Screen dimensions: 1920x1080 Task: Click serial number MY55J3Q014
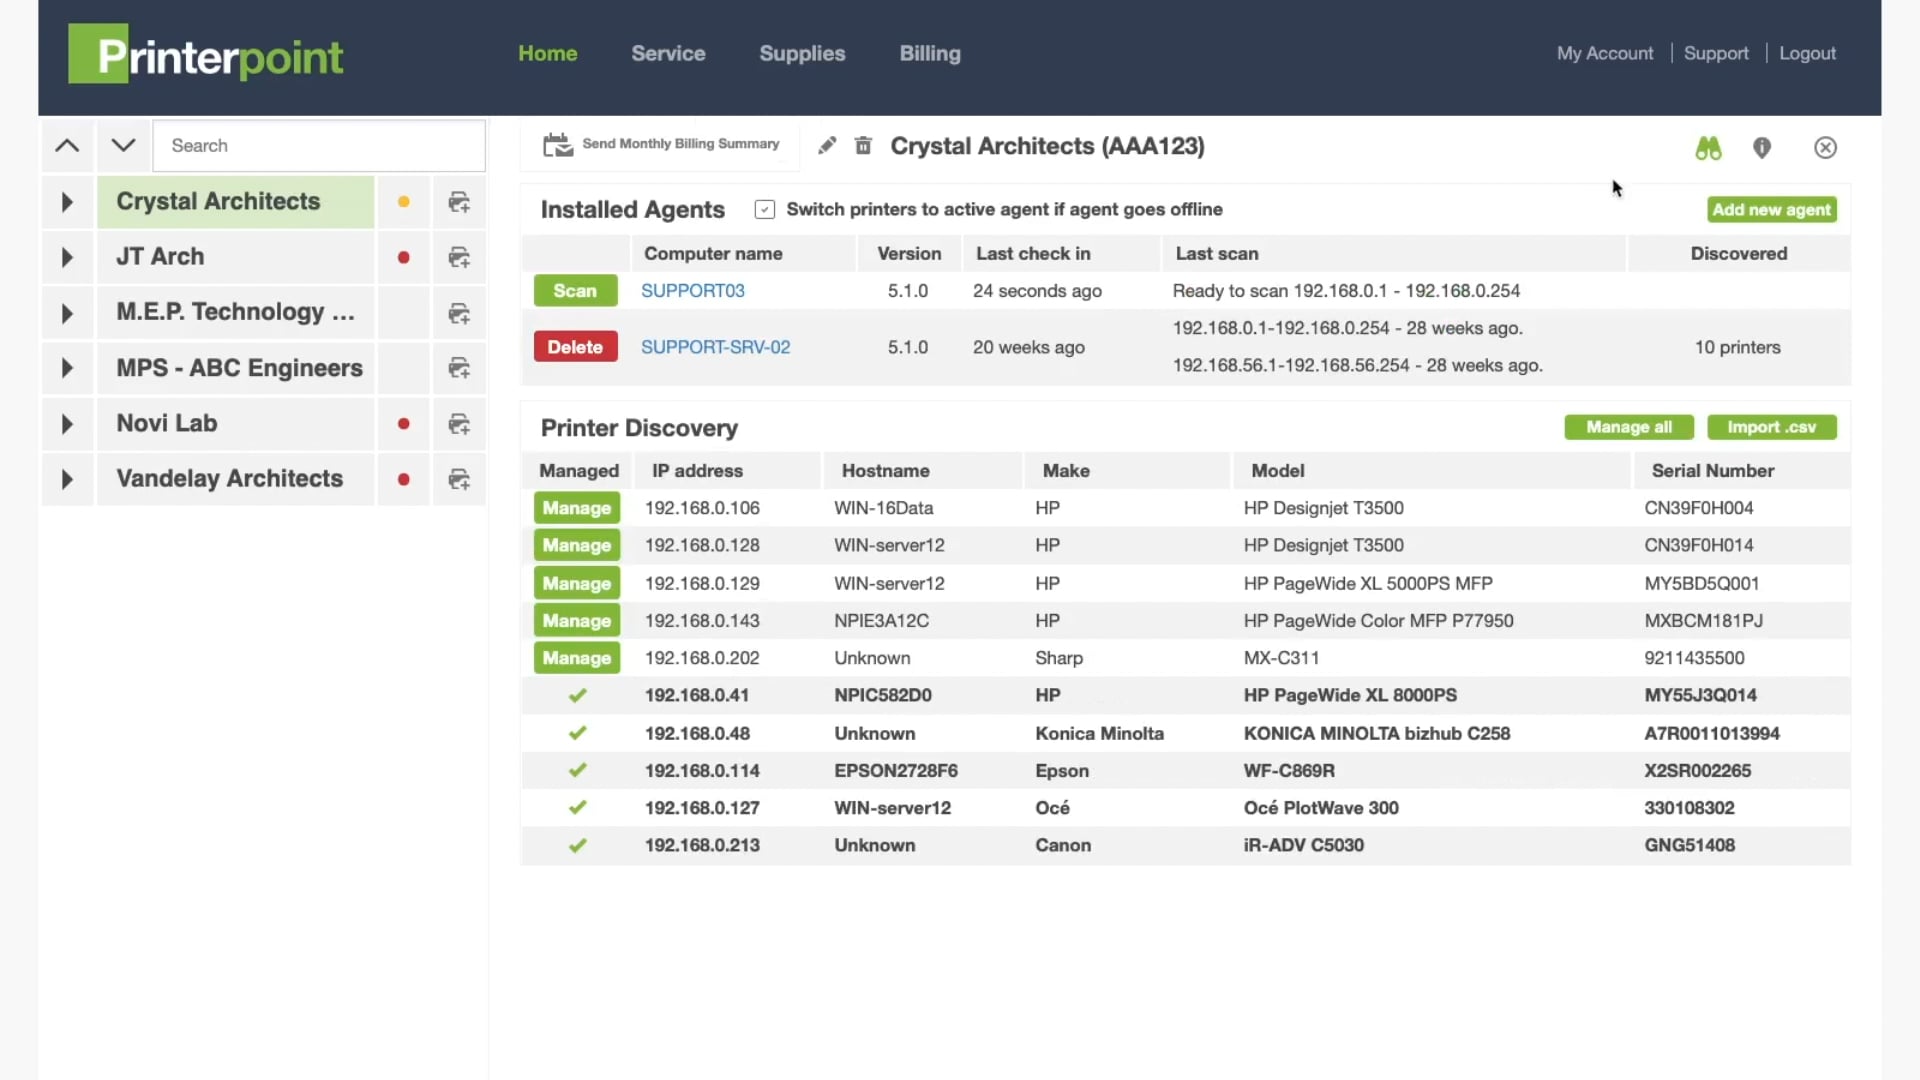click(1700, 695)
